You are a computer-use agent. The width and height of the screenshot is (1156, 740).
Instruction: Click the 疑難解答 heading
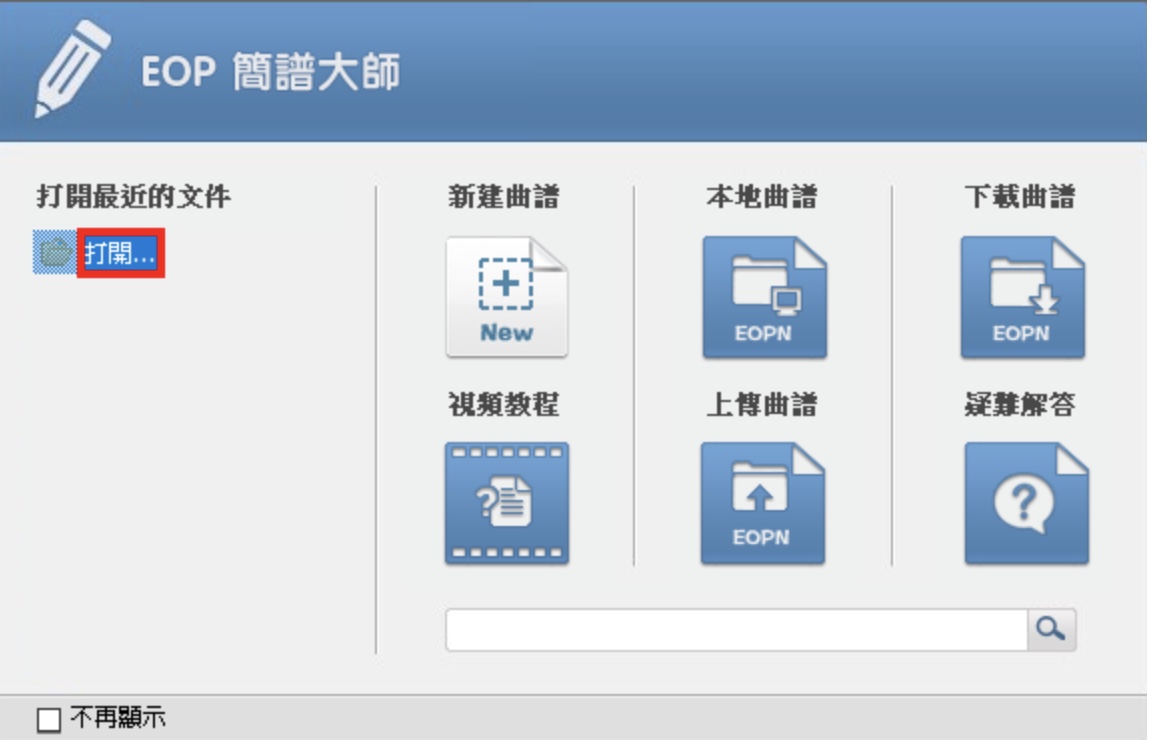1020,404
